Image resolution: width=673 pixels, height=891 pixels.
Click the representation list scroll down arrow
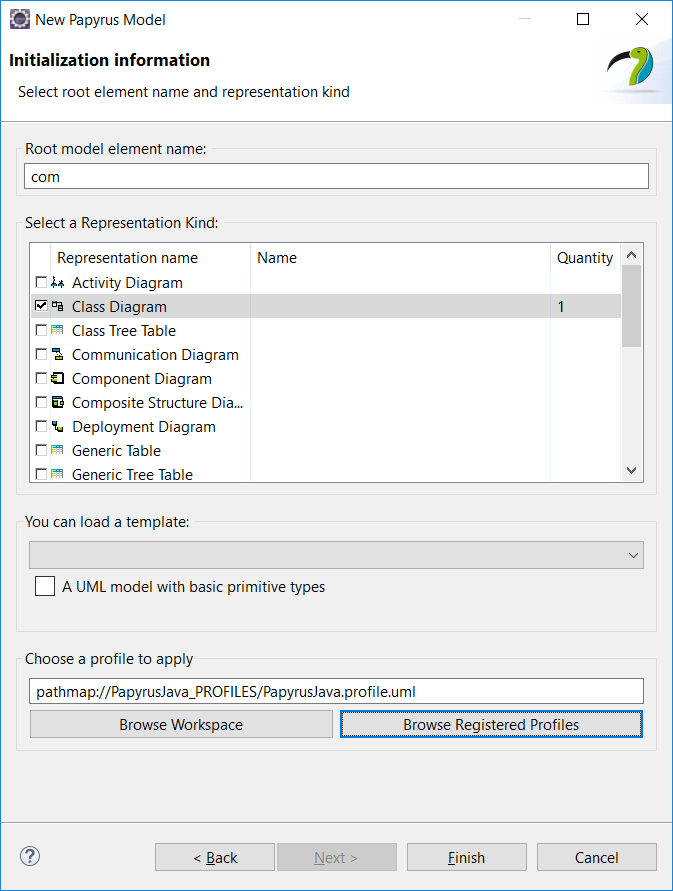point(632,470)
